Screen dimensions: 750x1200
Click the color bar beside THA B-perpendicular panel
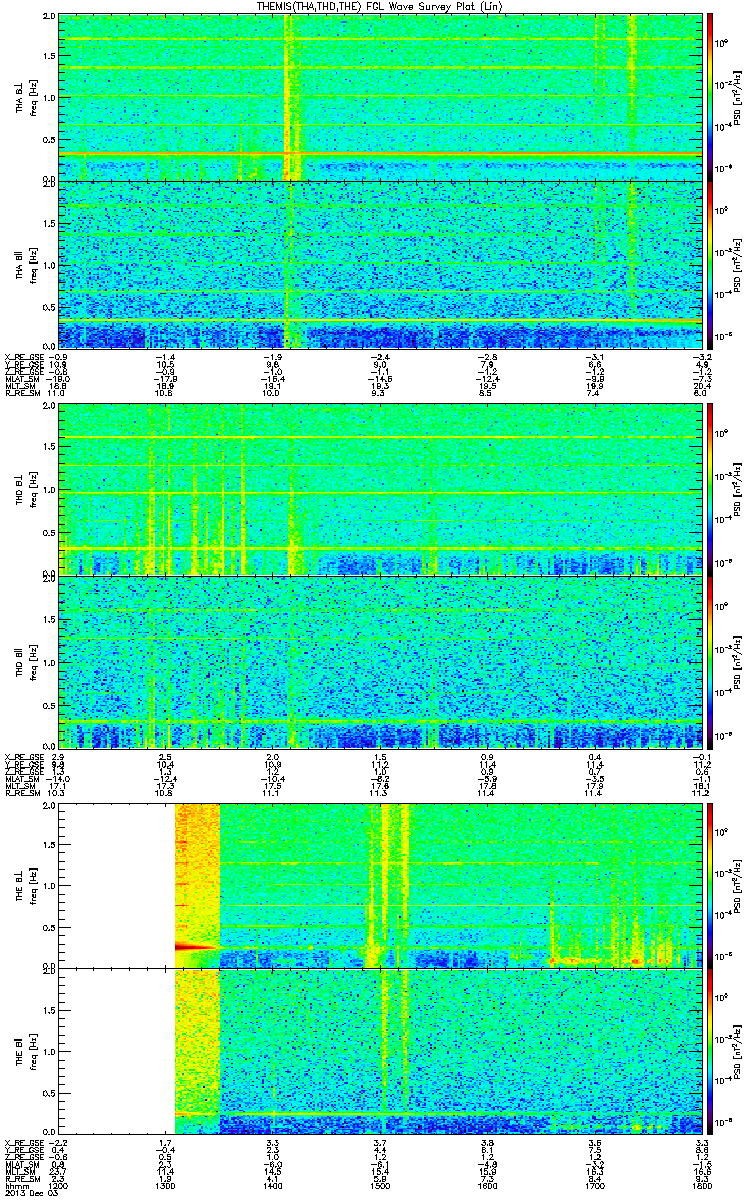pyautogui.click(x=710, y=97)
